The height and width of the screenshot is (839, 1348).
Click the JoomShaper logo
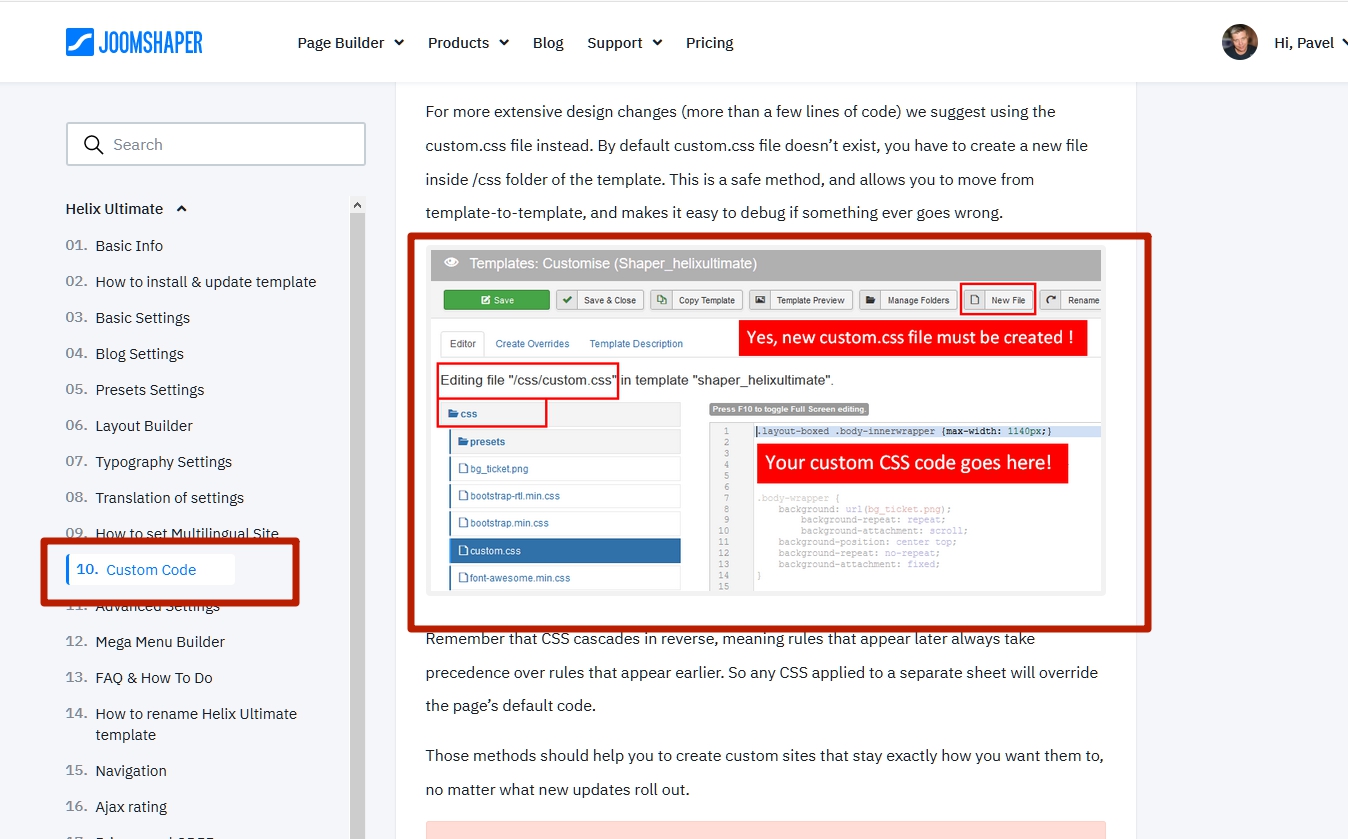(x=134, y=42)
